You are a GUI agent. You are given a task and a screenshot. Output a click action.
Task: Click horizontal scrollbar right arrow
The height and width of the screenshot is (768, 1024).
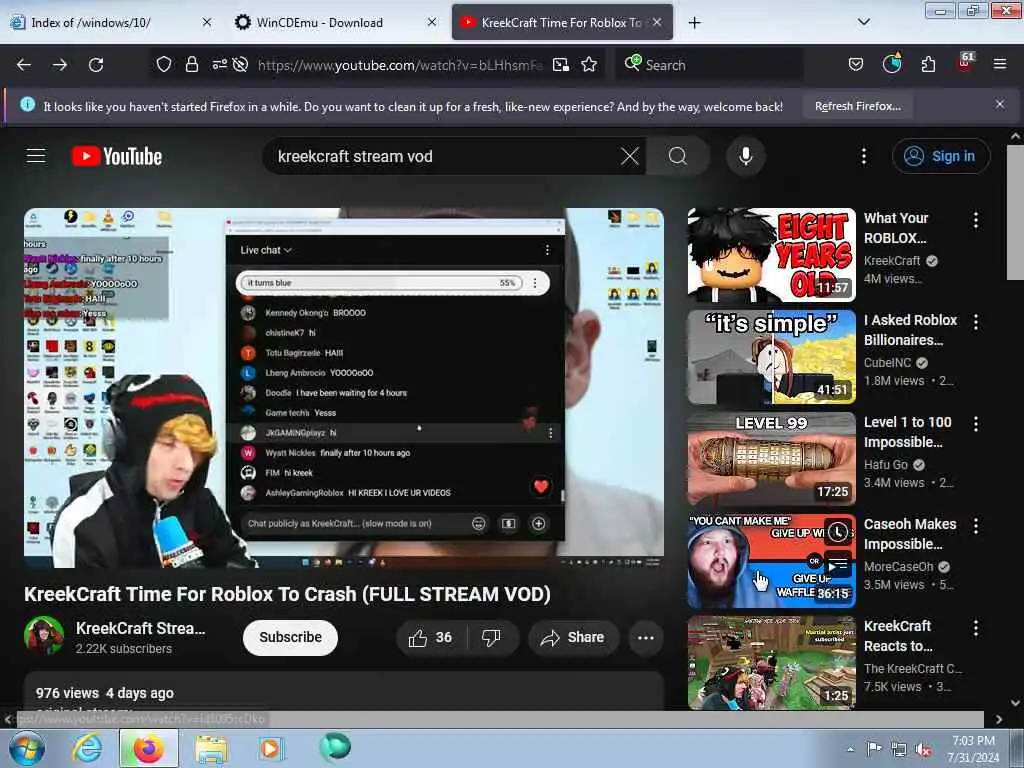click(999, 719)
